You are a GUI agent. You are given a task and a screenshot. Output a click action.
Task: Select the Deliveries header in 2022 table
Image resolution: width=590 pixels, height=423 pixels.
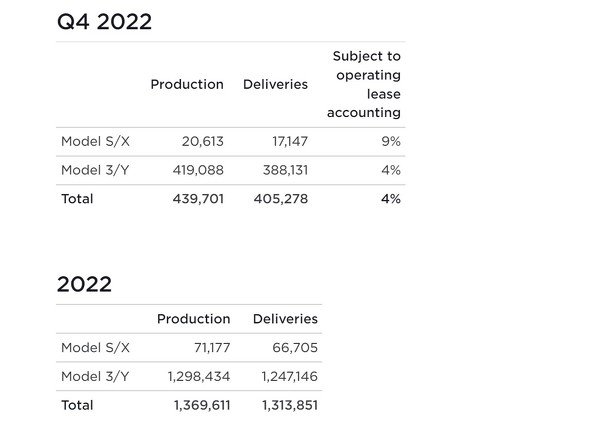[285, 319]
